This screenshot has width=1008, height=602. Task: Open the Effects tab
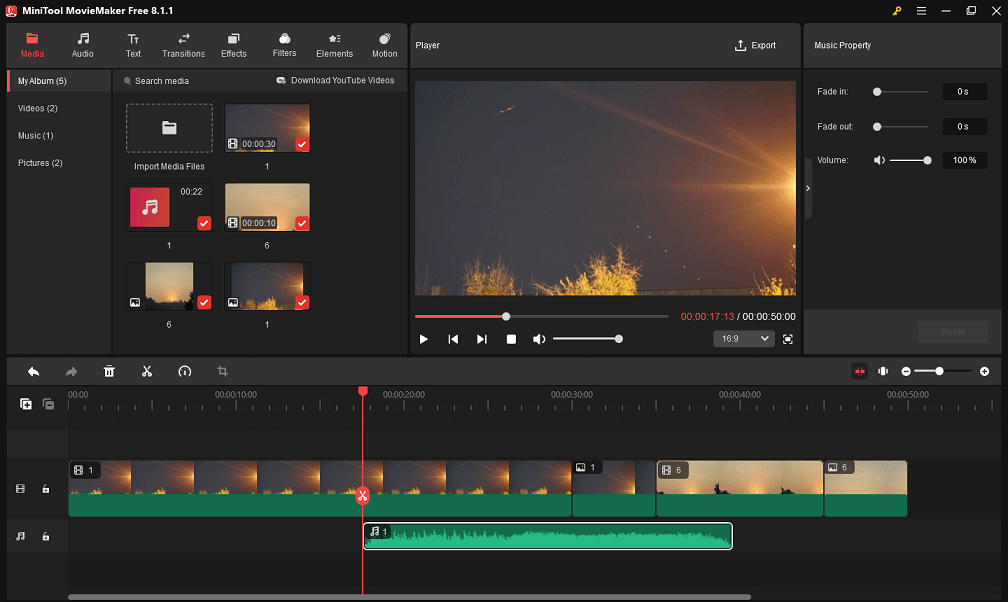(234, 46)
